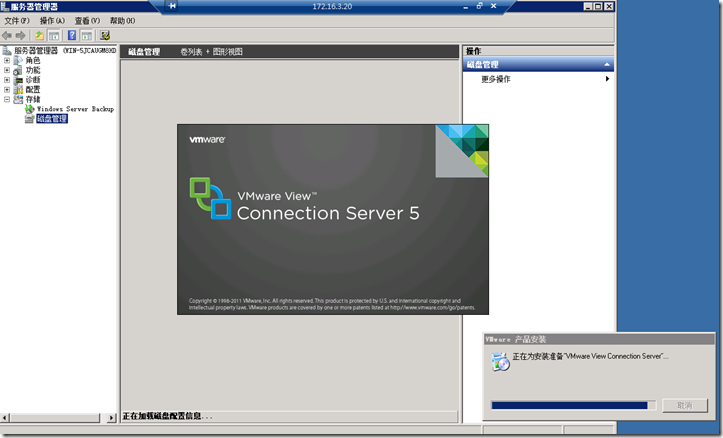723x438 pixels.
Task: Click the Windows Server Backup icon
Action: click(30, 109)
